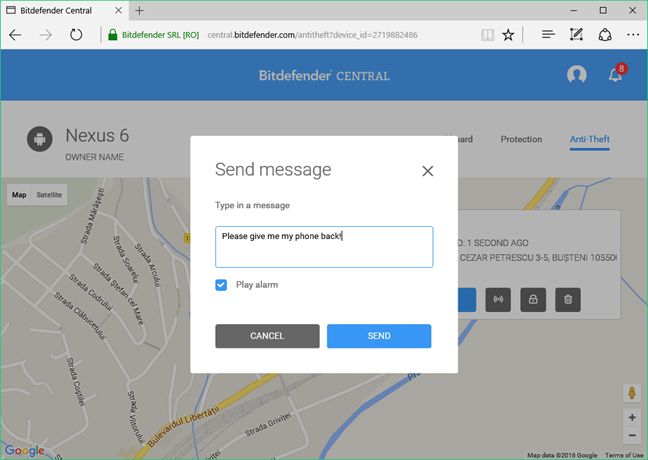Click inside the message text box
Viewport: 648px width, 460px height.
click(x=324, y=247)
